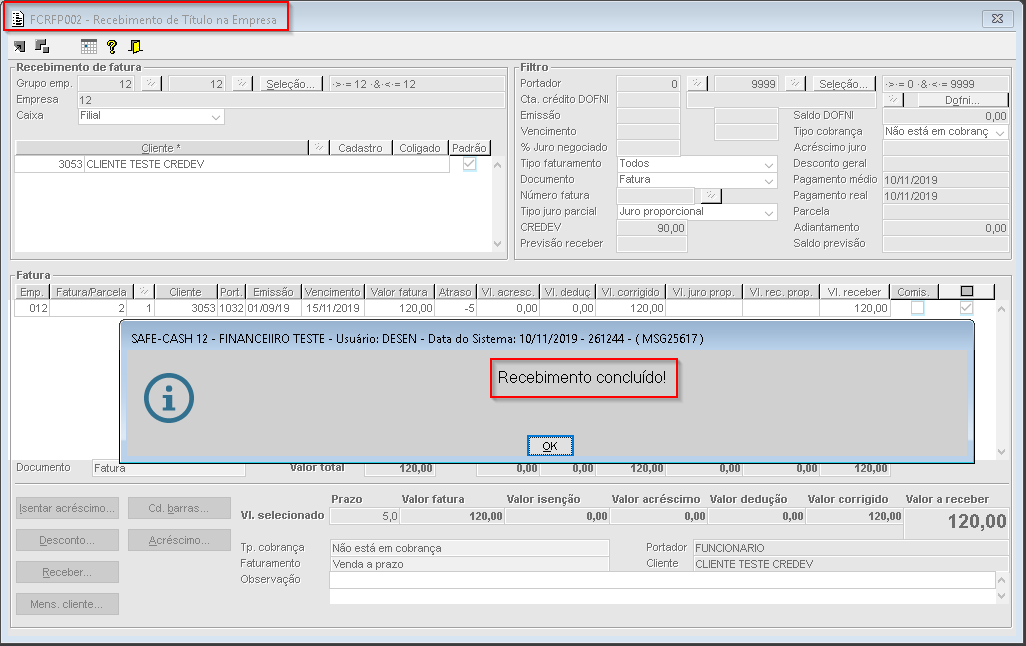This screenshot has width=1026, height=646.
Task: Toggle selection checkbox of invoice row 012
Action: (x=966, y=308)
